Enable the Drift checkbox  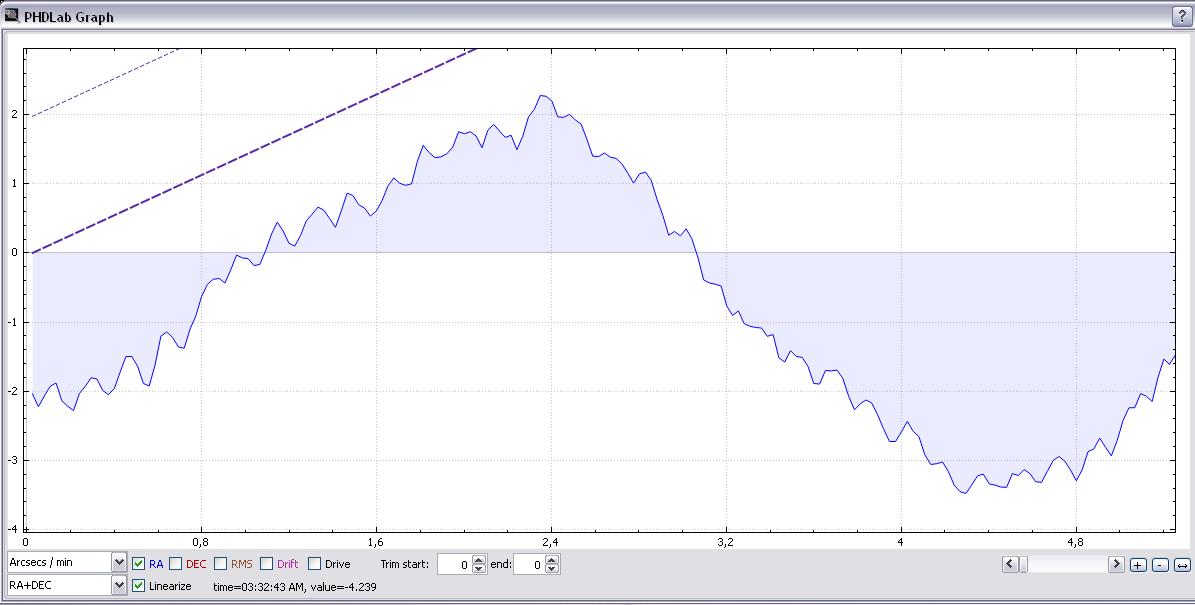[267, 564]
